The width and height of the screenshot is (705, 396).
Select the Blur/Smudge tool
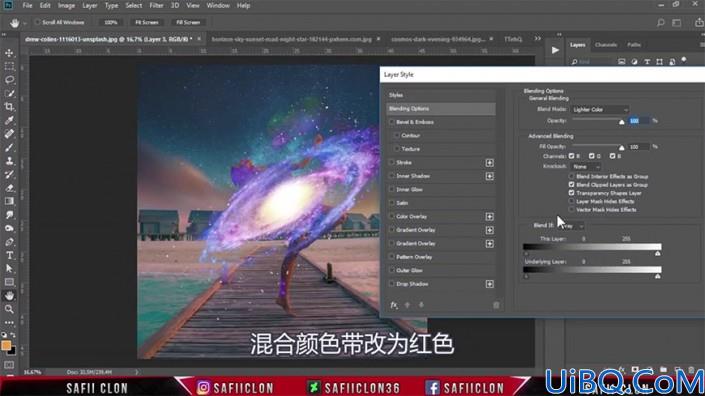click(x=9, y=215)
